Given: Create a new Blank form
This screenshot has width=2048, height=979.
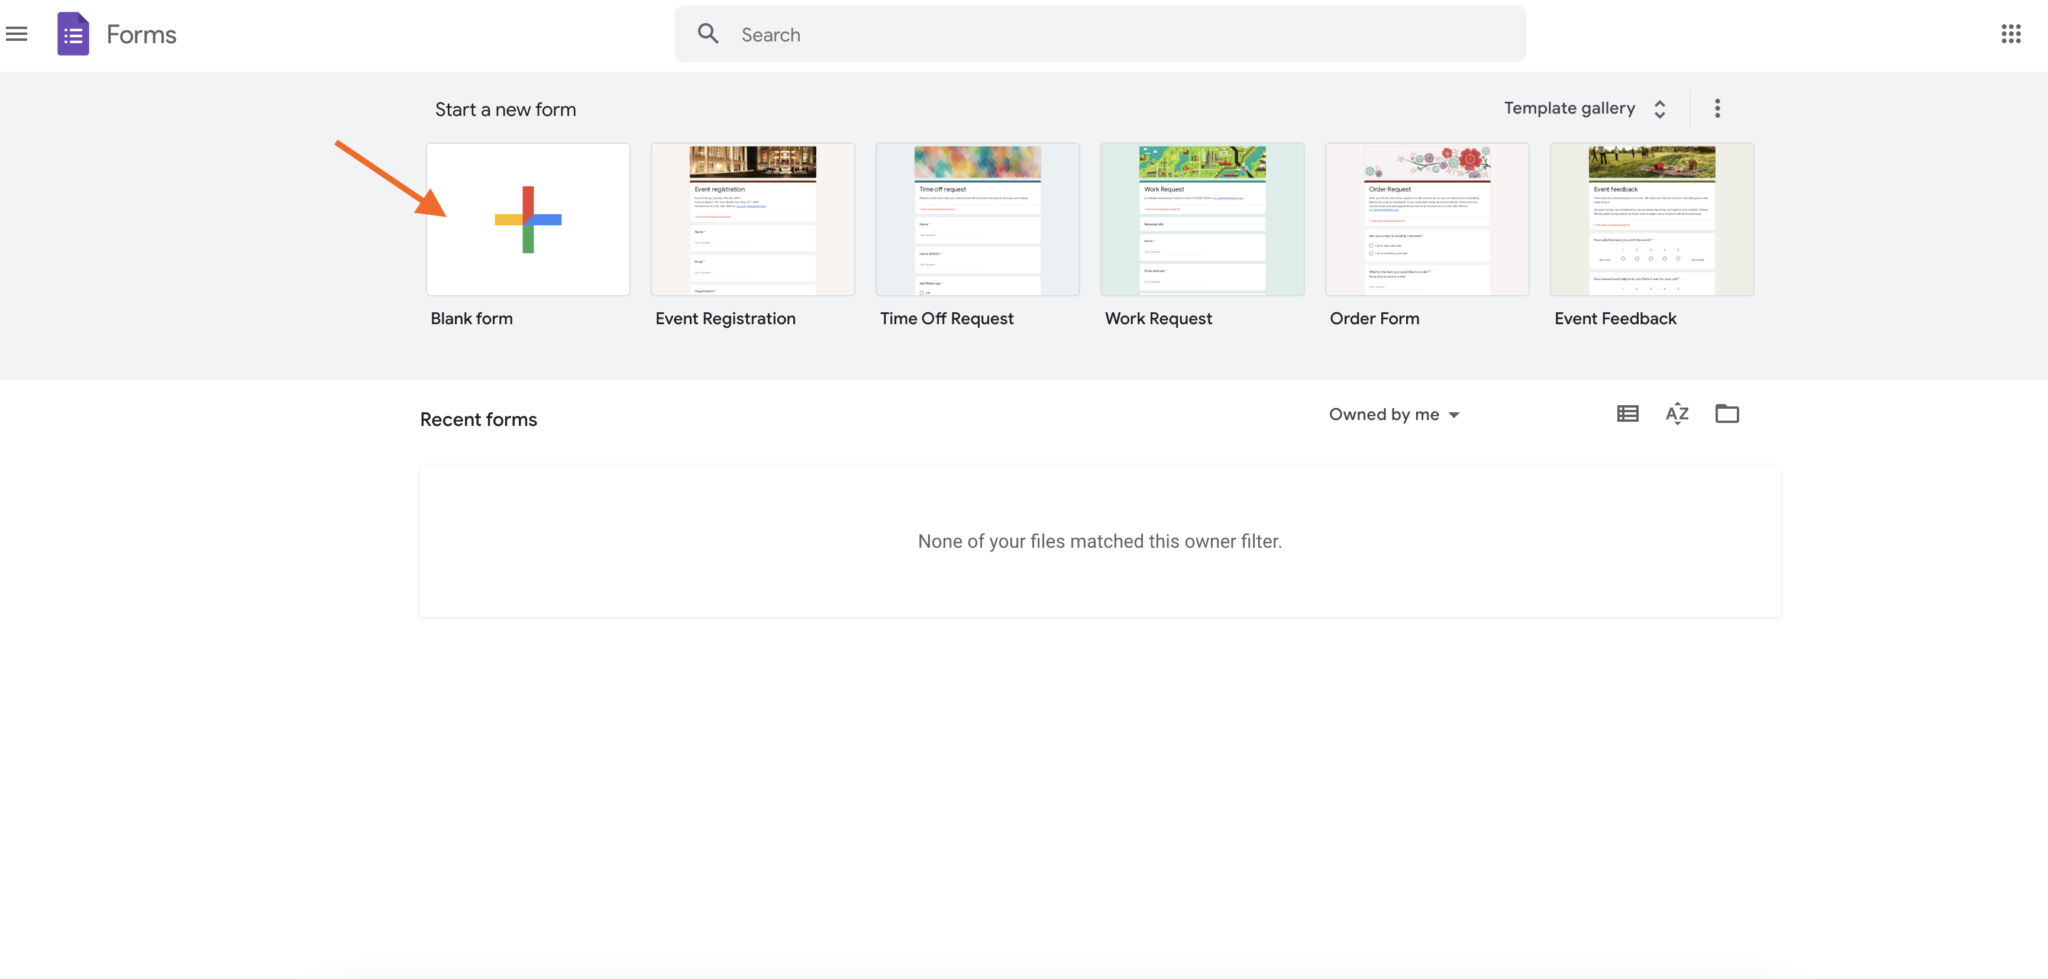Looking at the screenshot, I should [x=527, y=219].
